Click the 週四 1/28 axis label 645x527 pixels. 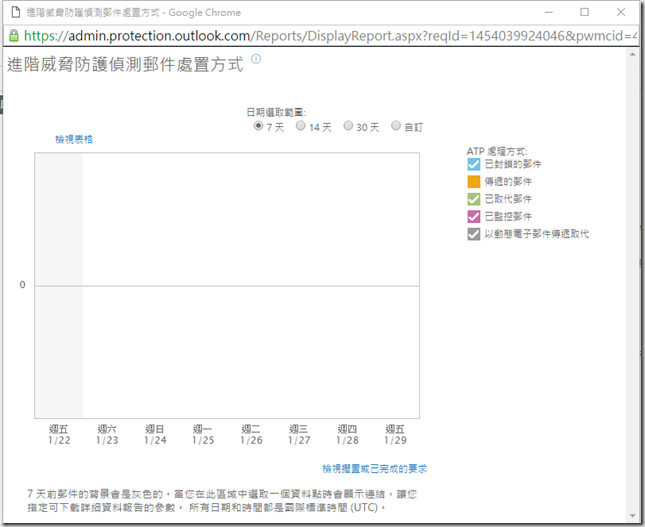pos(347,434)
